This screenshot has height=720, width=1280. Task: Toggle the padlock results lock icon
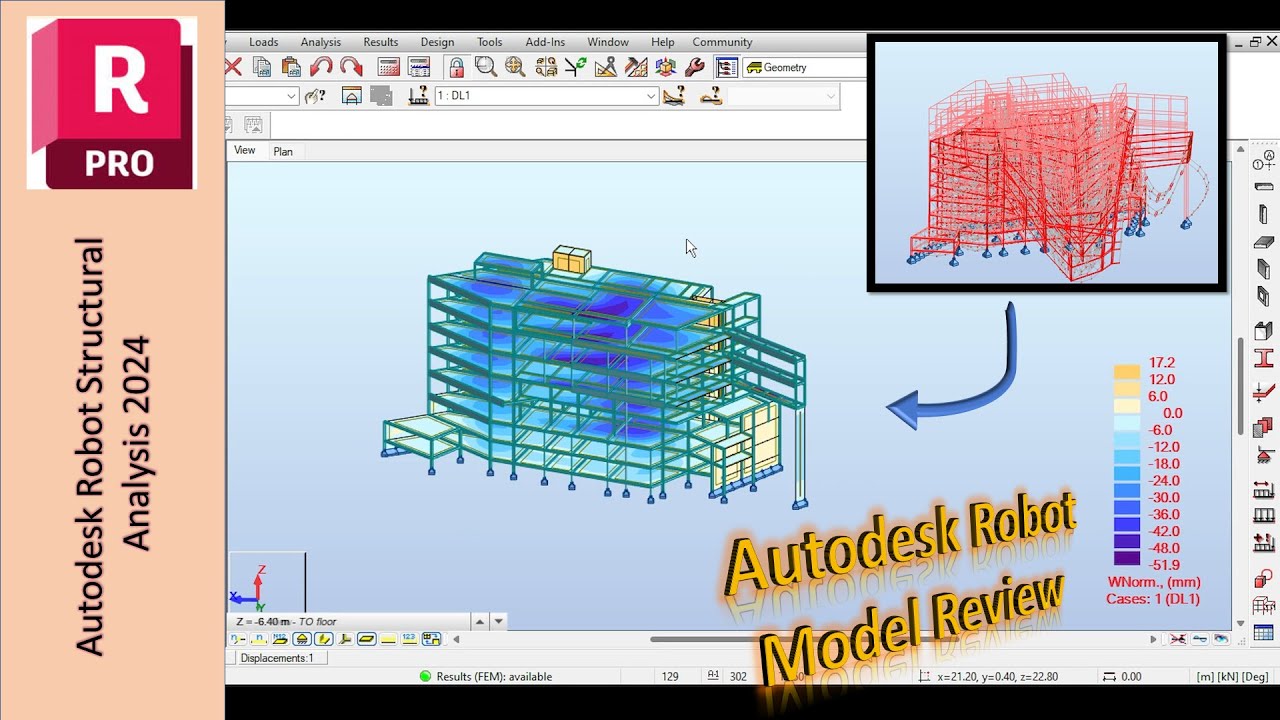click(456, 67)
